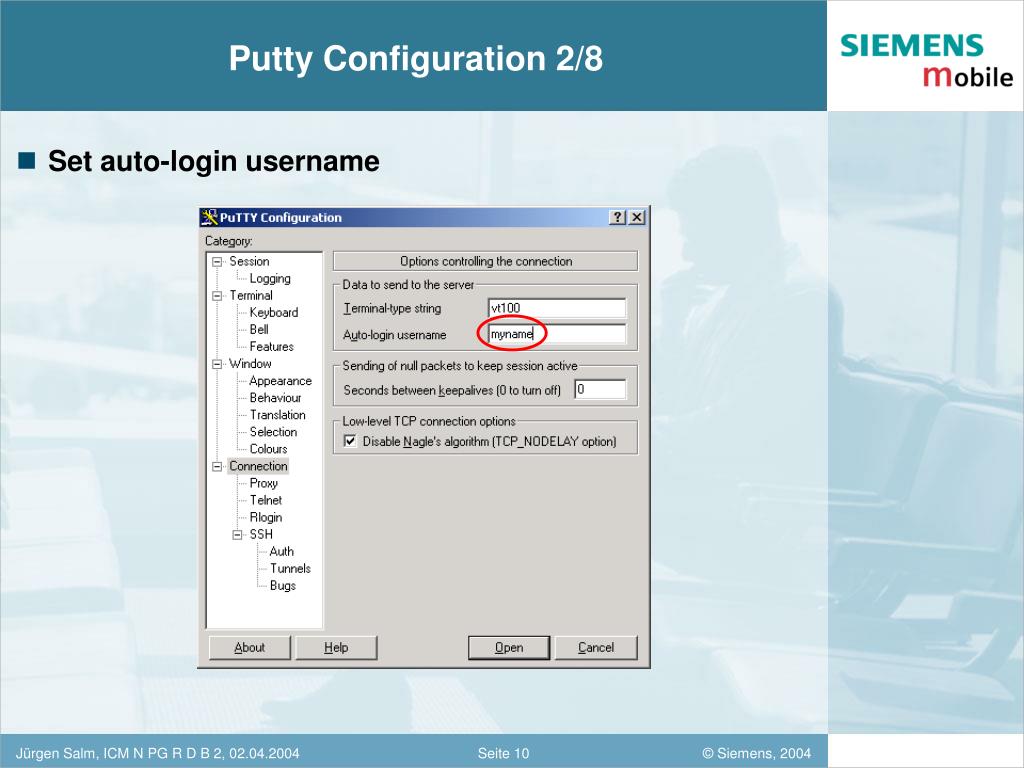Select the Bell category
The width and height of the screenshot is (1024, 768).
259,329
